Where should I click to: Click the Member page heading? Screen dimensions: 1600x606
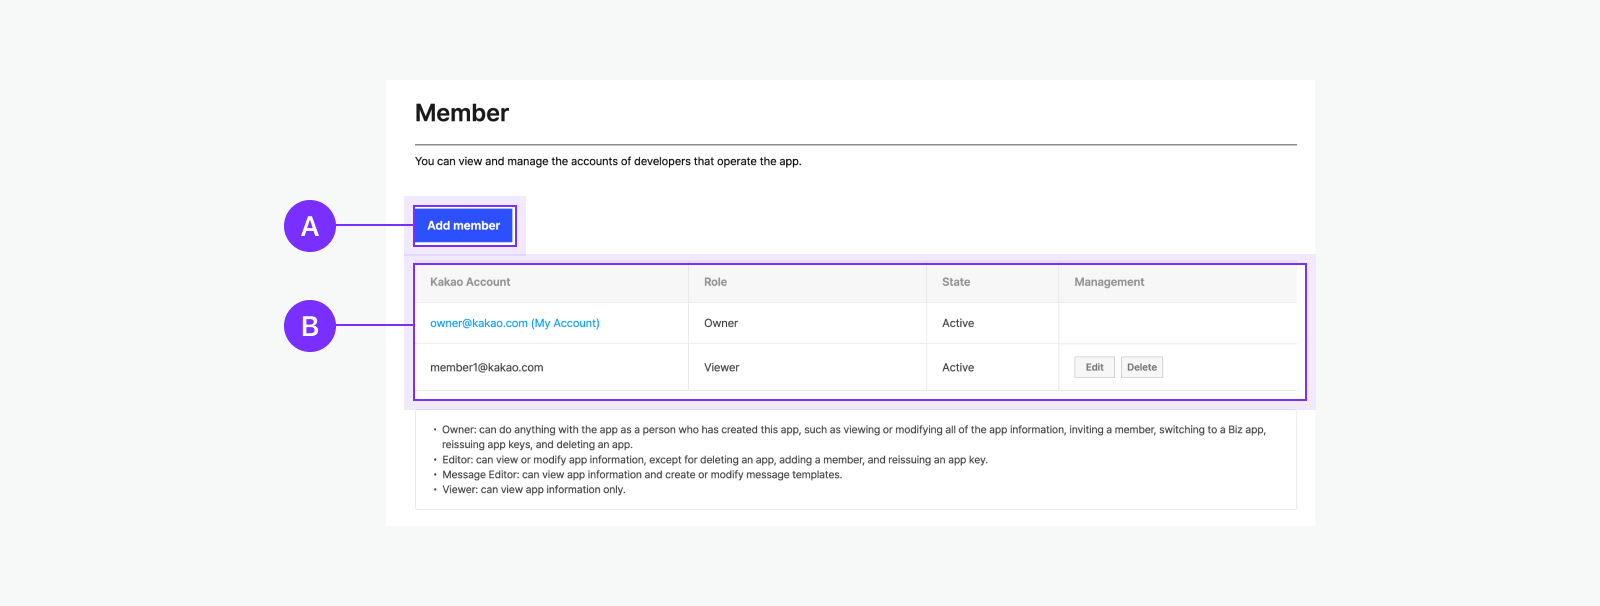click(x=462, y=113)
